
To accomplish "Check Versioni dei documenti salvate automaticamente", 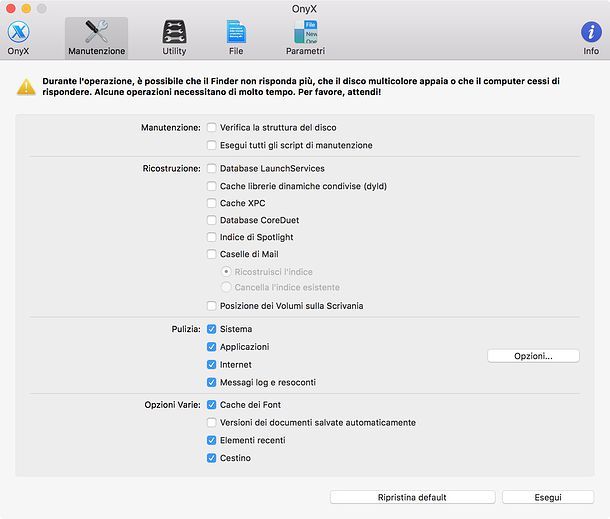I will (x=212, y=423).
